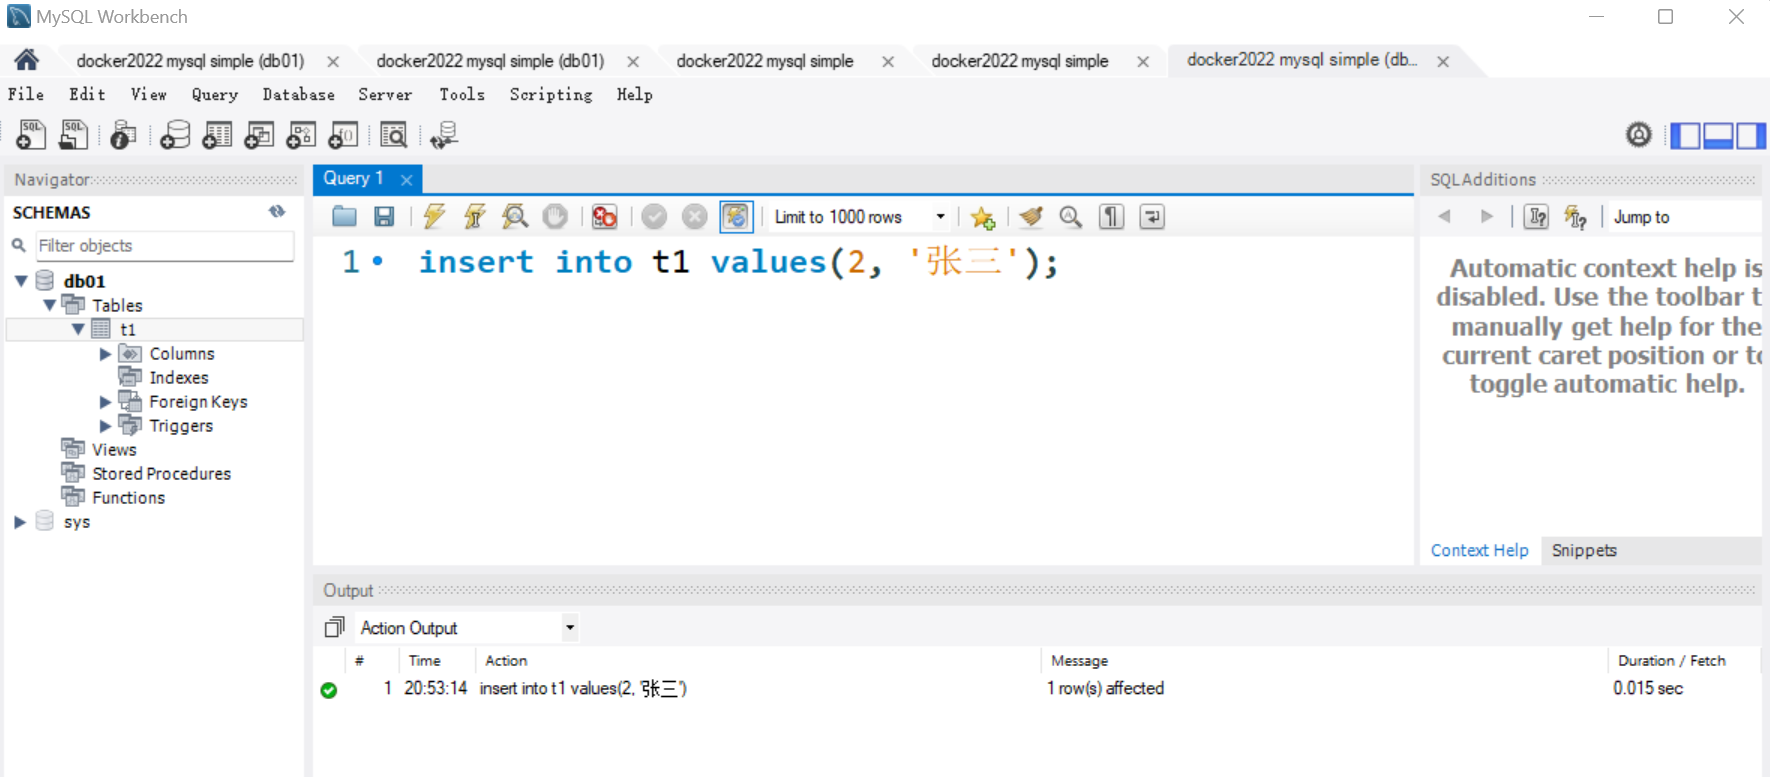
Task: Switch to the Snippets tab
Action: [x=1584, y=550]
